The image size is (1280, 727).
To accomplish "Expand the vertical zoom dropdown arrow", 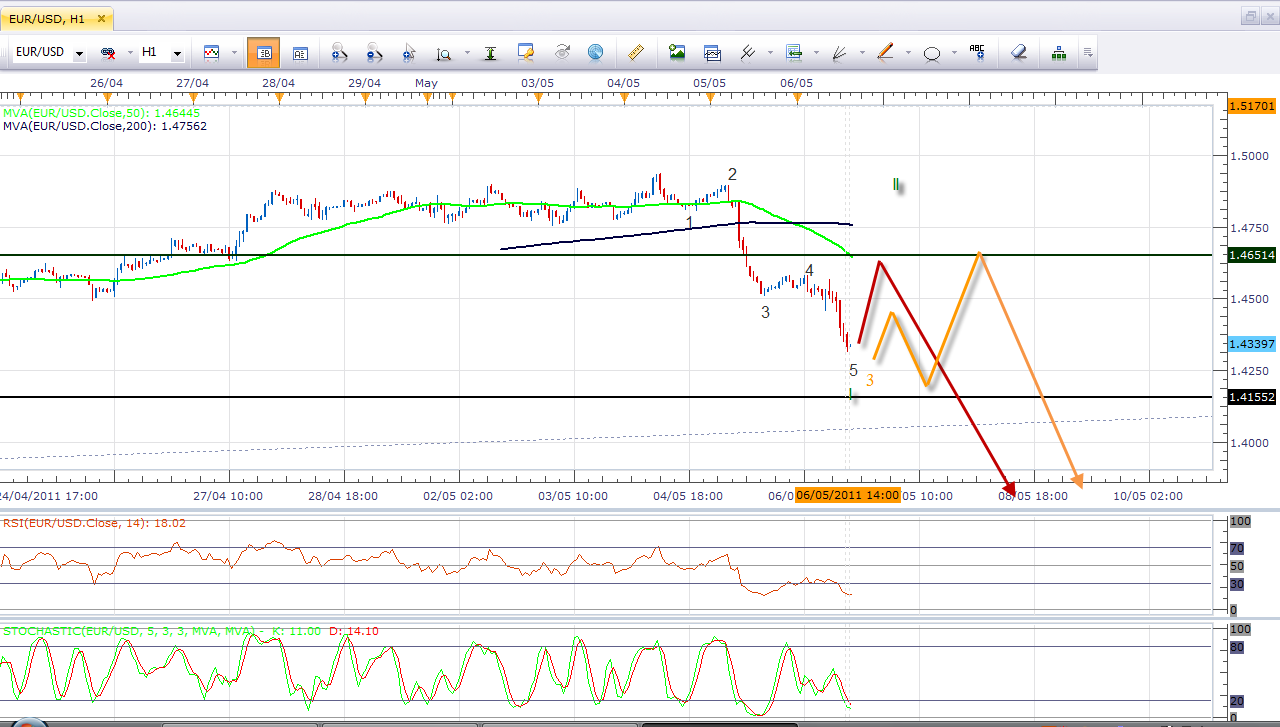I will pyautogui.click(x=465, y=53).
